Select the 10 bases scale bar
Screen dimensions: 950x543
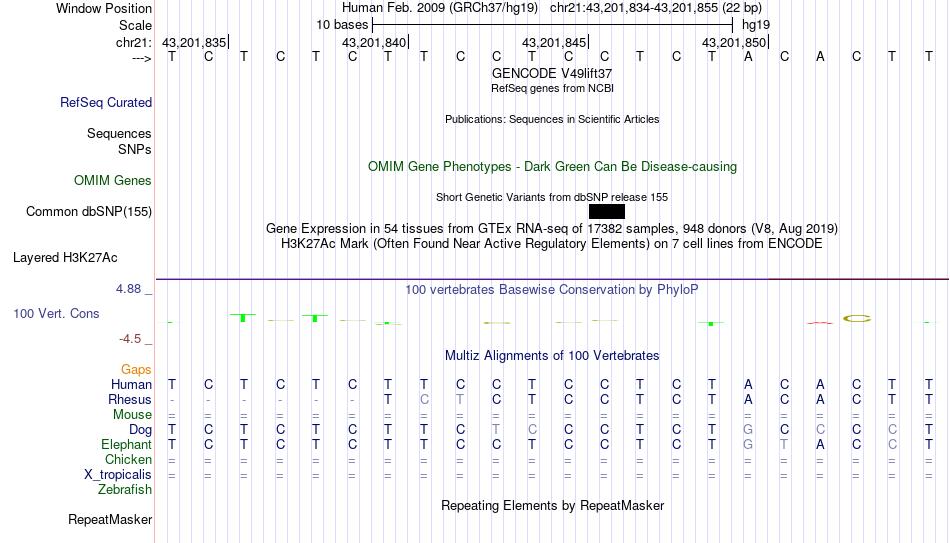tap(552, 25)
